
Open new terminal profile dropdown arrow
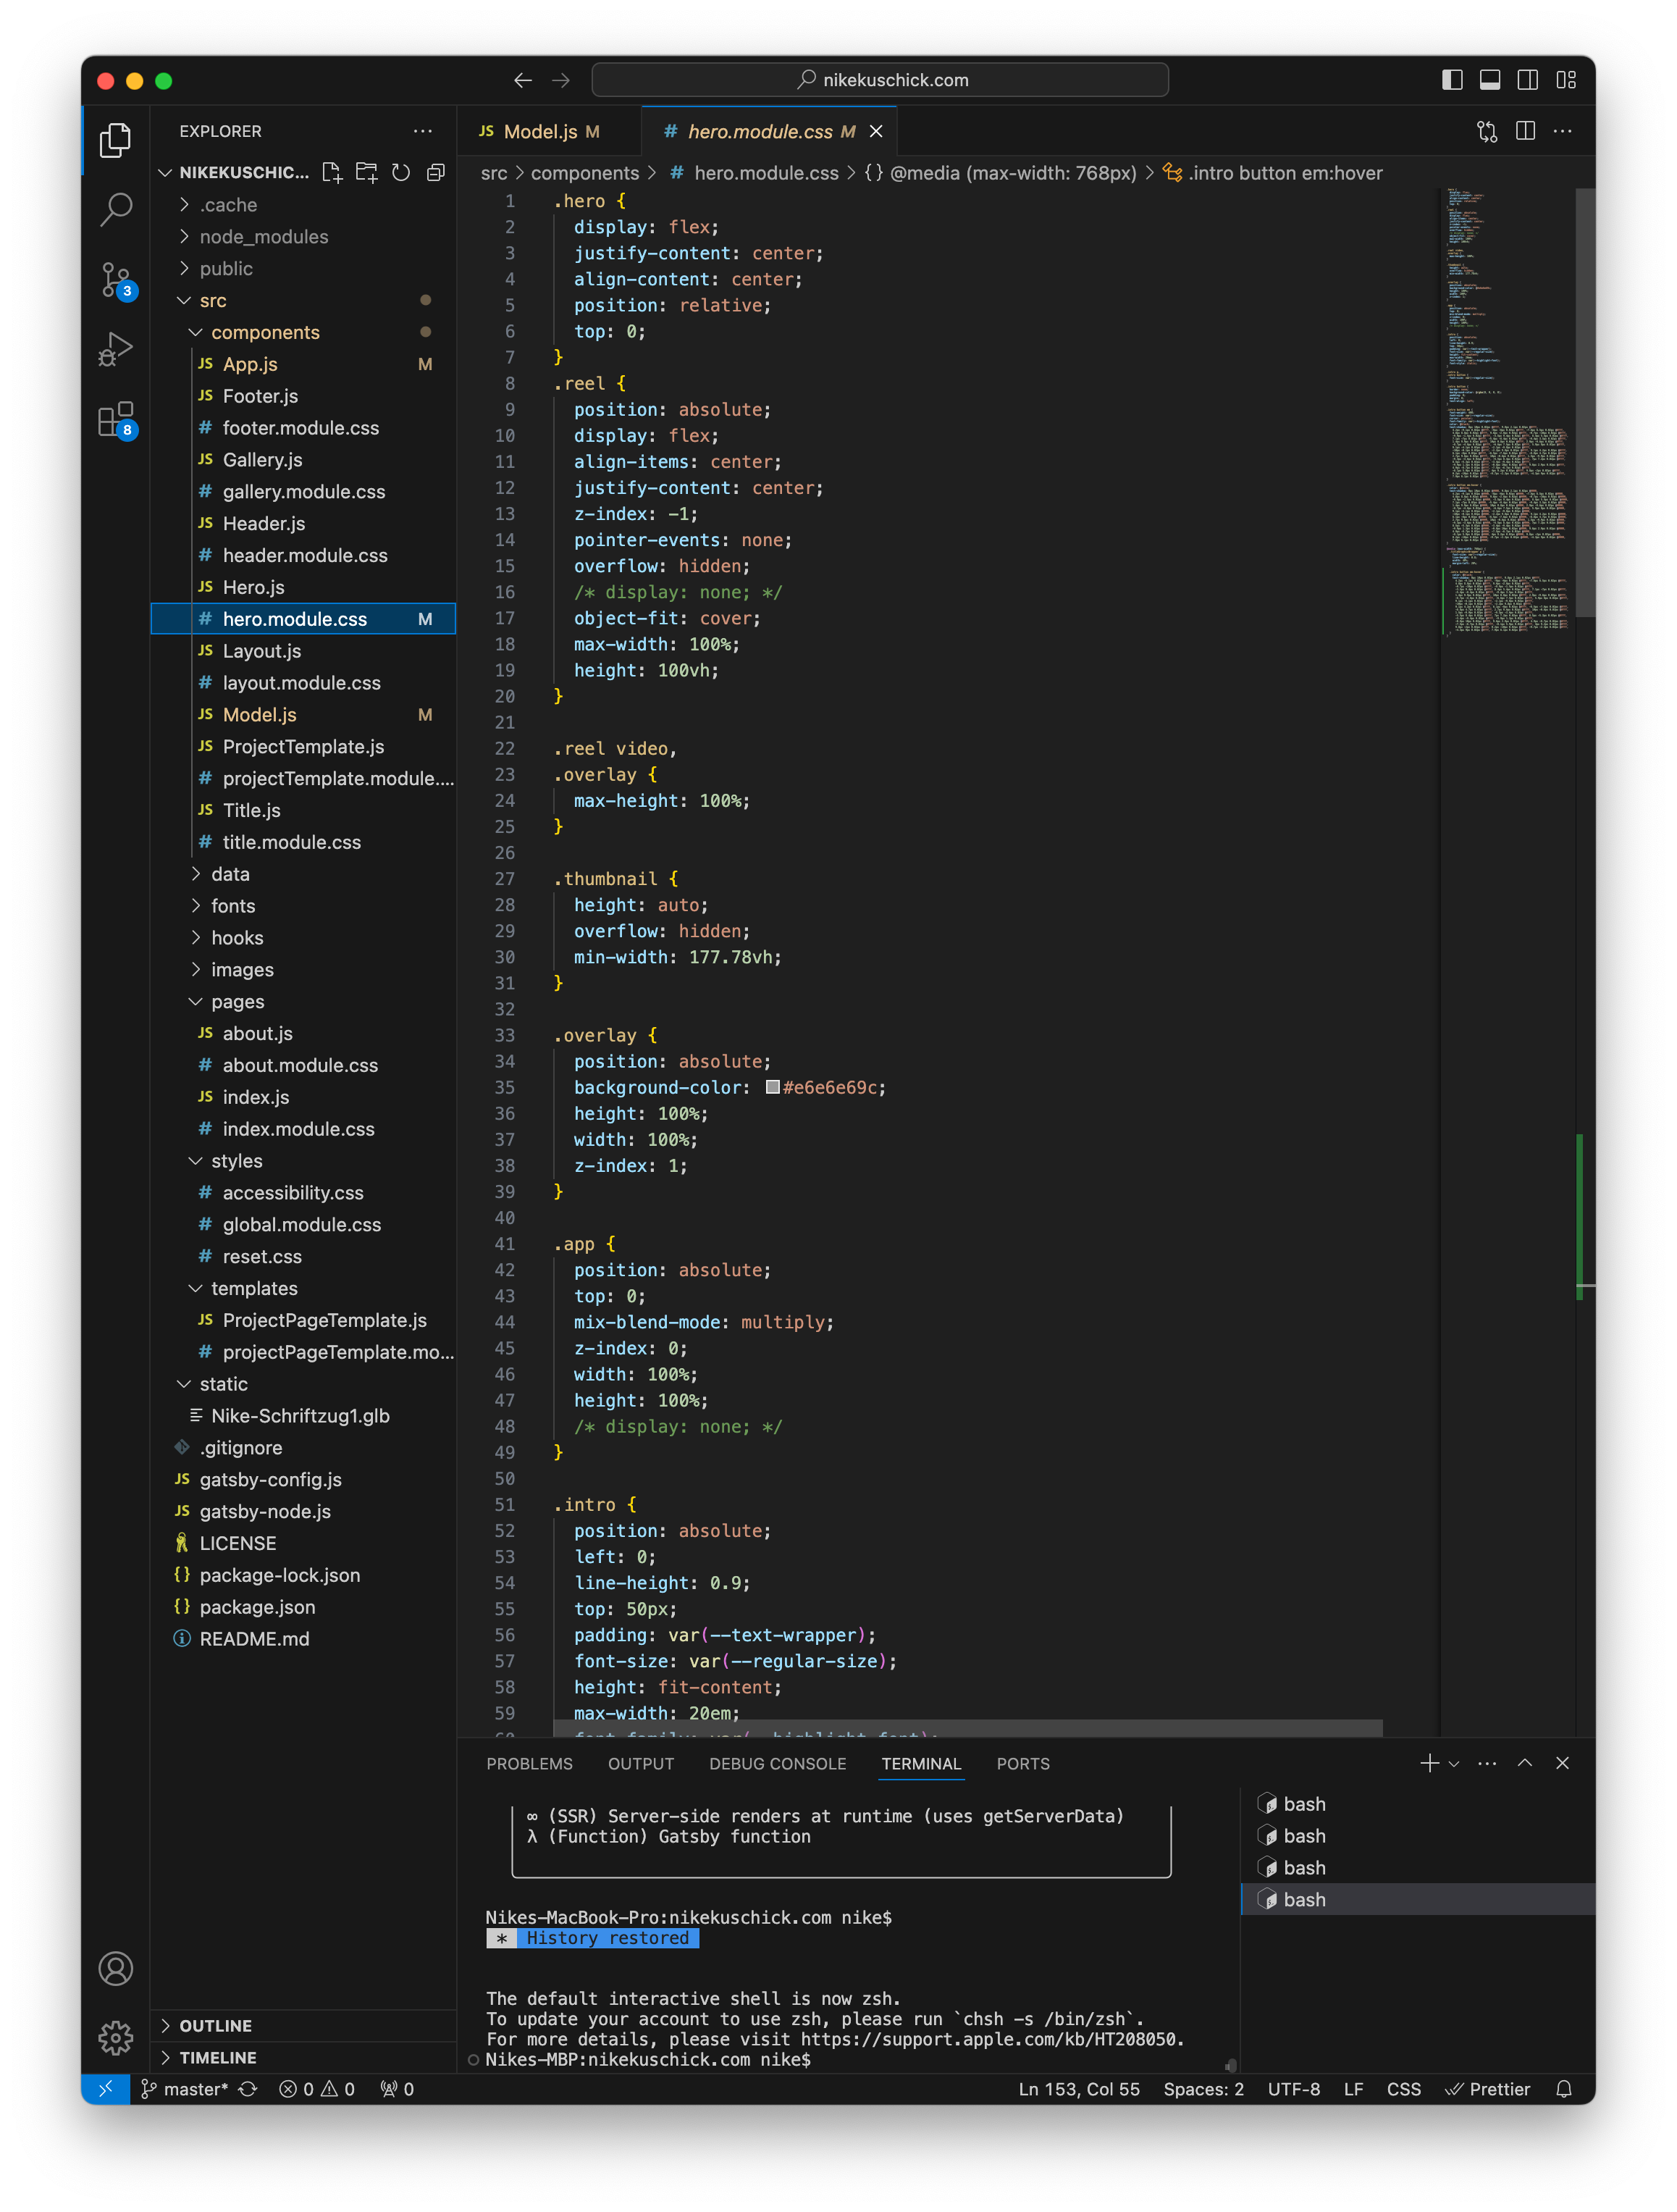coord(1454,1764)
